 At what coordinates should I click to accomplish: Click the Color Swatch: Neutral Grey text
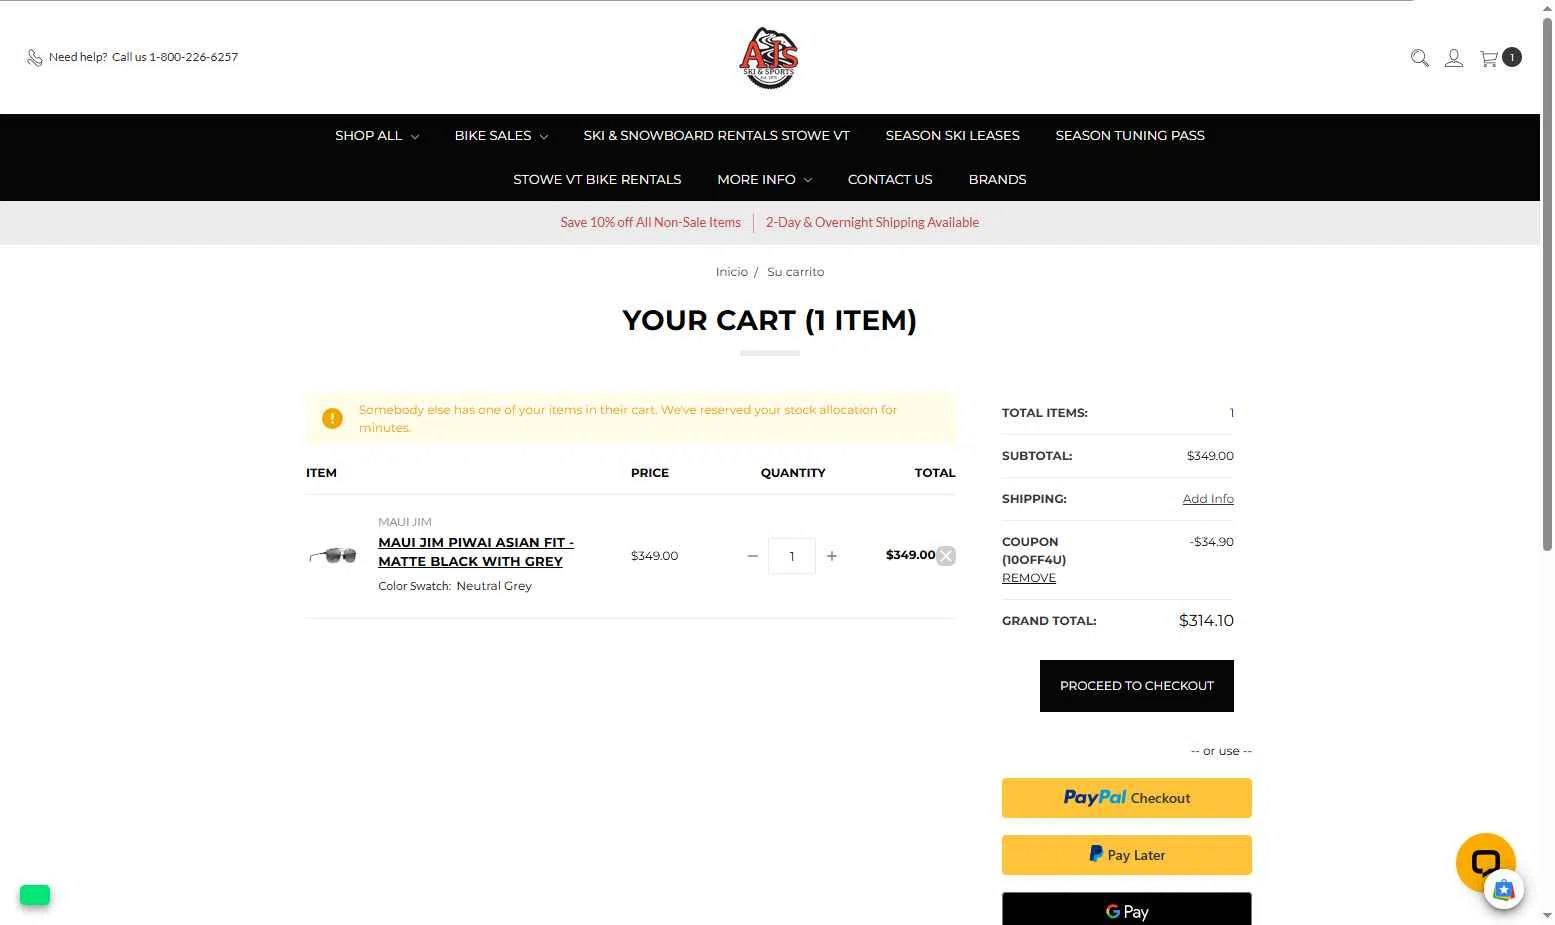(x=455, y=586)
